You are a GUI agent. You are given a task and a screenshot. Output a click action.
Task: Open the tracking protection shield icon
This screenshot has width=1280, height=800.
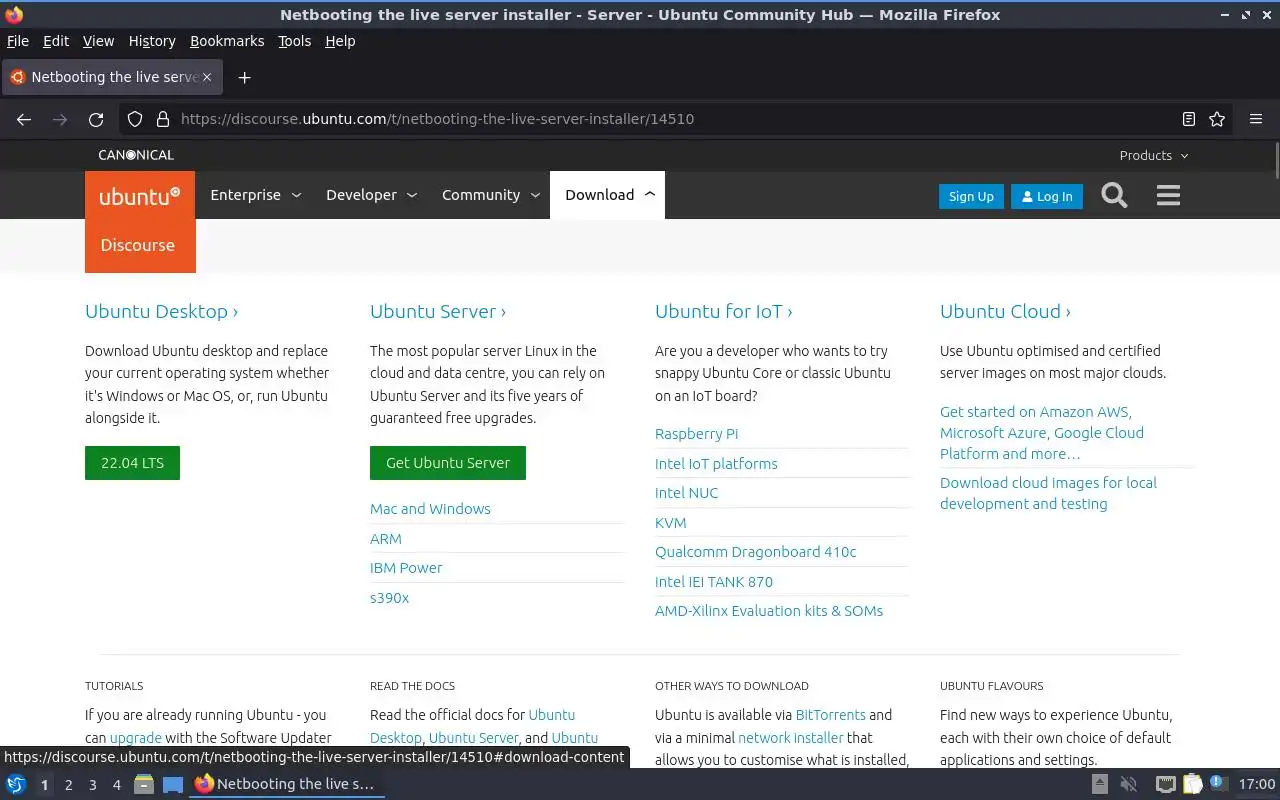click(x=135, y=119)
